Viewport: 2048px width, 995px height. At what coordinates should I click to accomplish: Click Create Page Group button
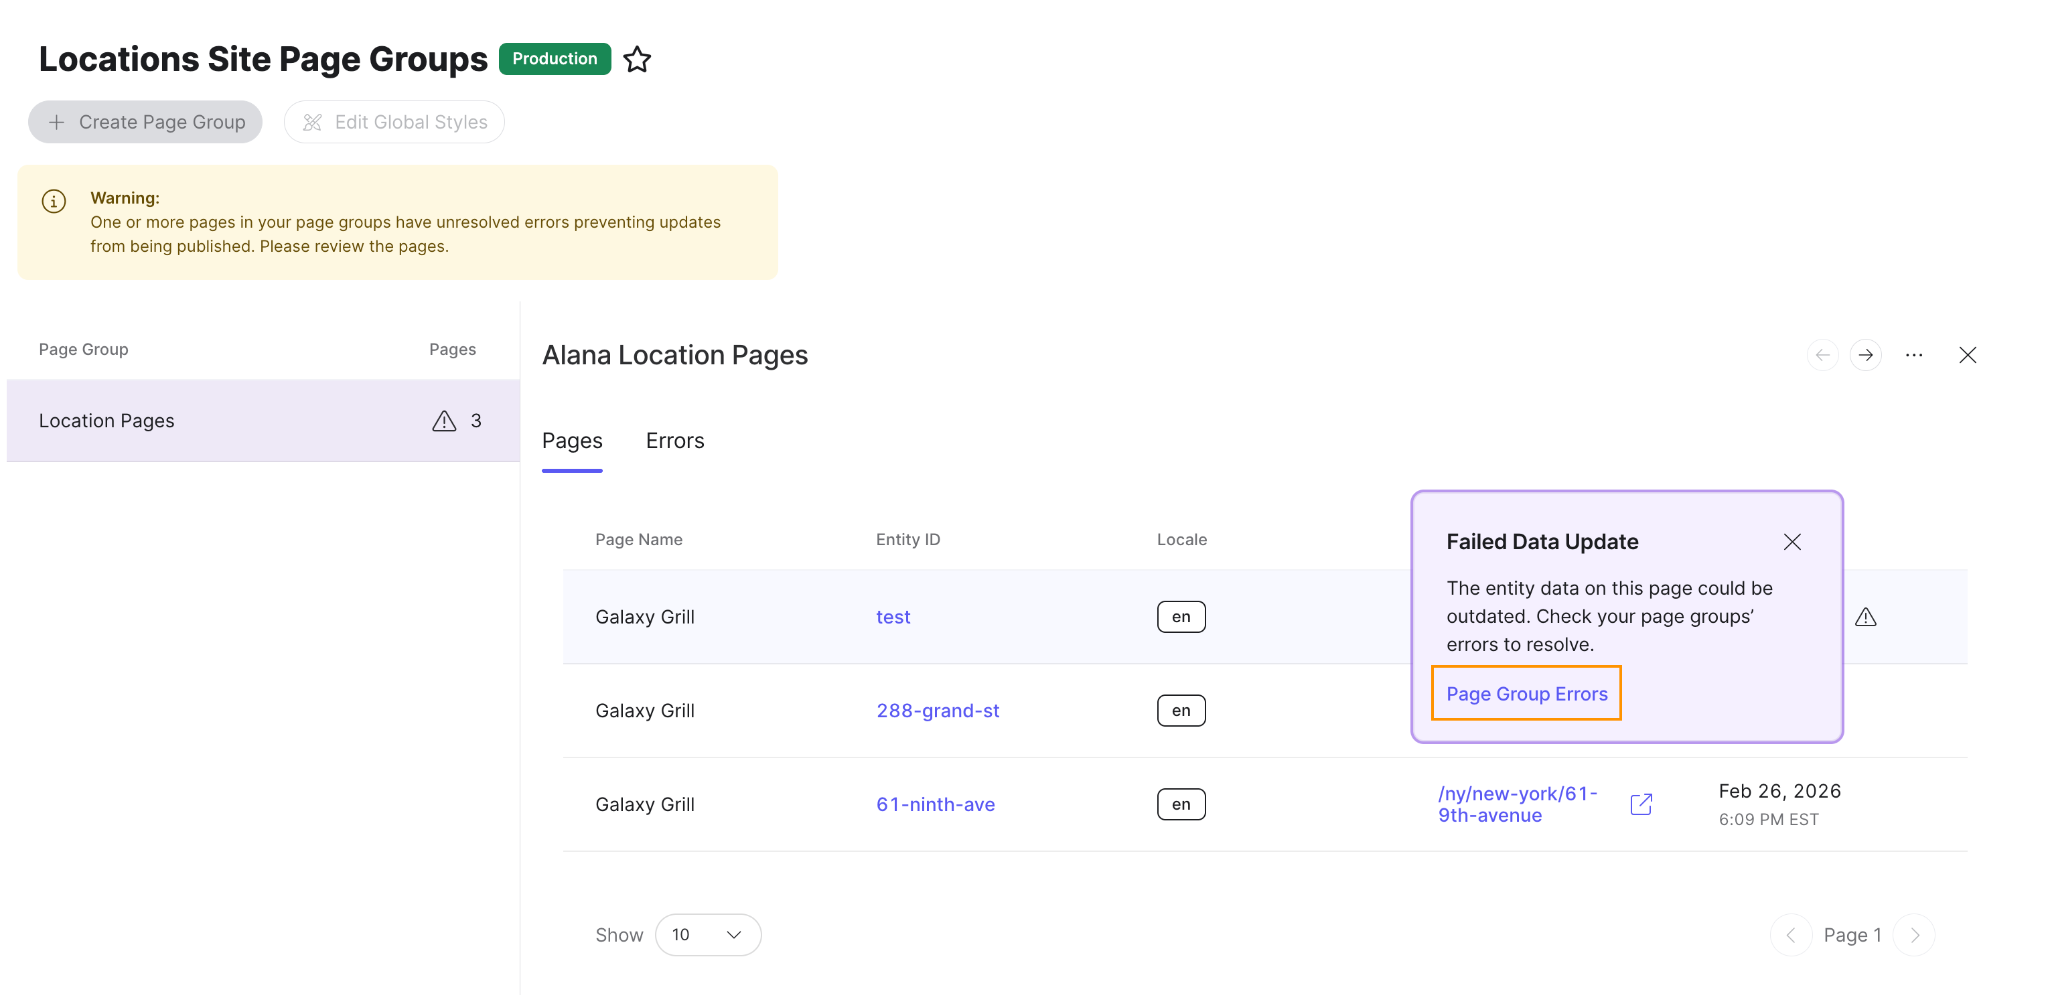tap(145, 122)
